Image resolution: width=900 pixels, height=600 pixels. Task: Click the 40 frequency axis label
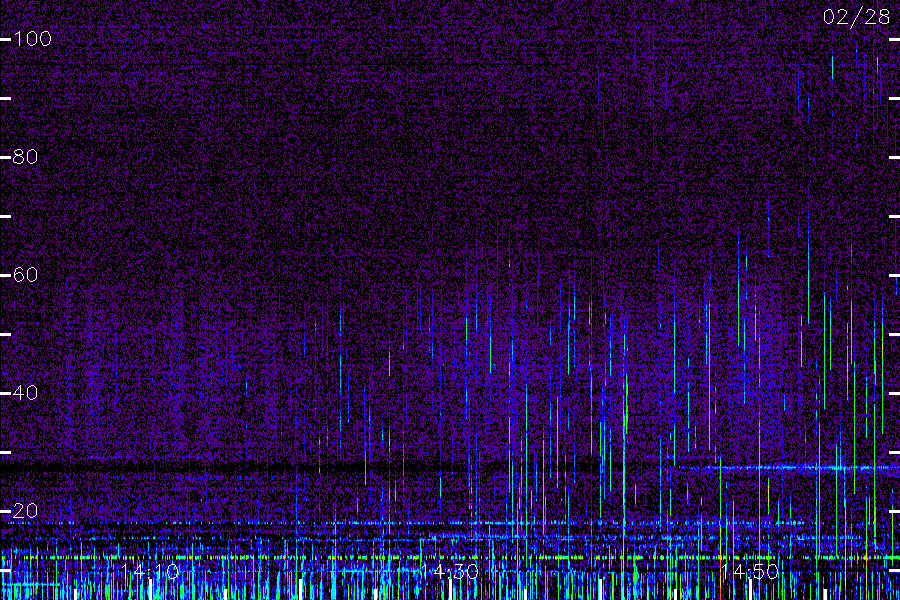[x=25, y=393]
